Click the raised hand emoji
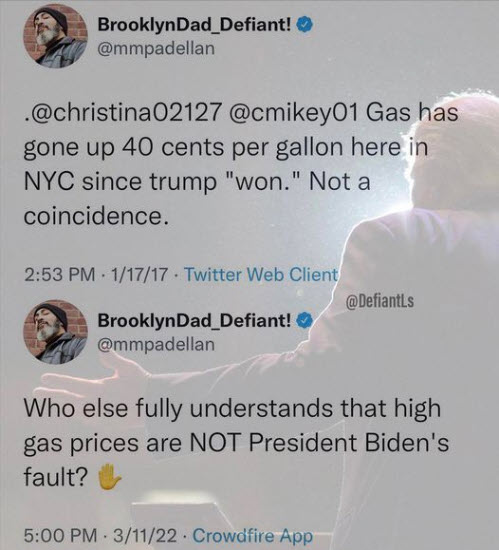499x550 pixels. (x=109, y=477)
